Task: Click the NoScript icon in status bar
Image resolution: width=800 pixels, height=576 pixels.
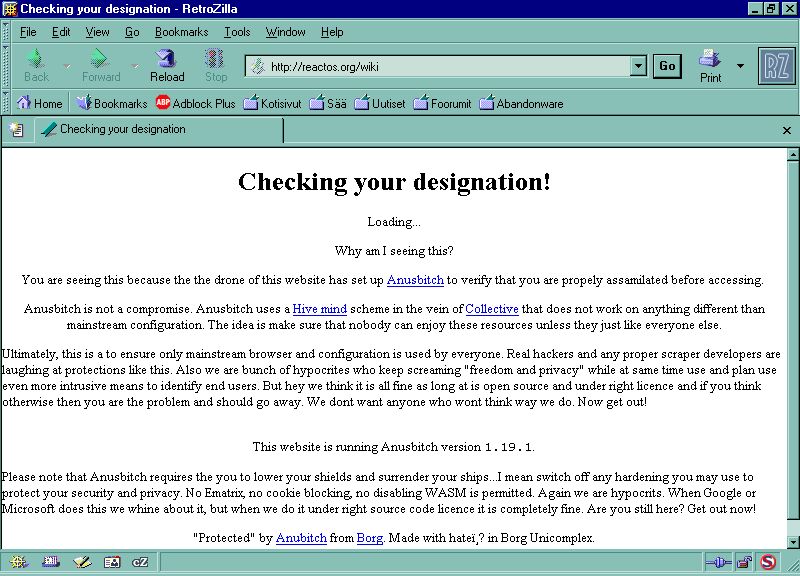Action: tap(768, 562)
